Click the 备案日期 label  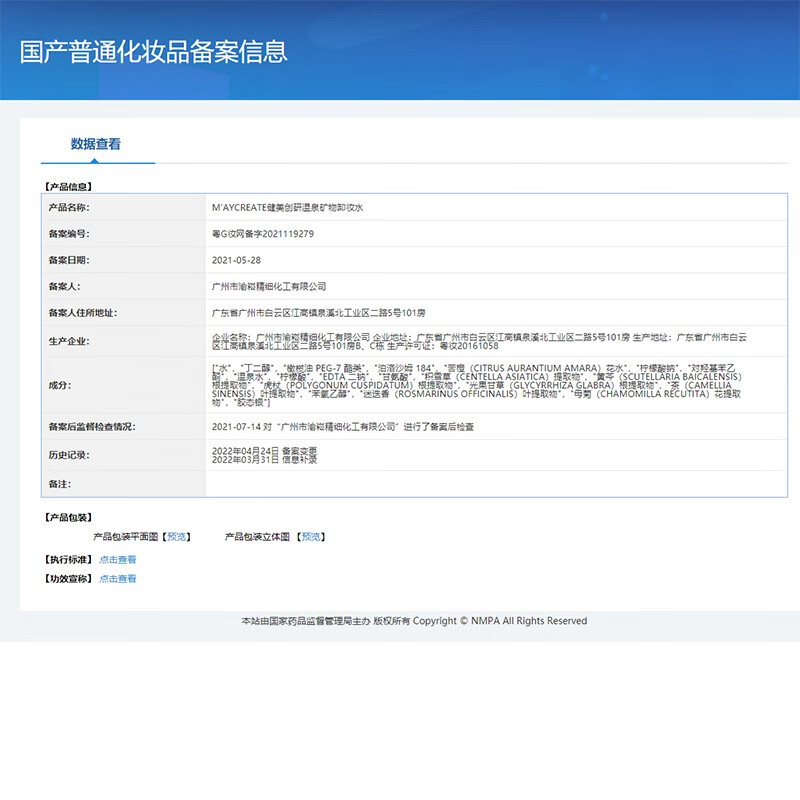[x=69, y=260]
